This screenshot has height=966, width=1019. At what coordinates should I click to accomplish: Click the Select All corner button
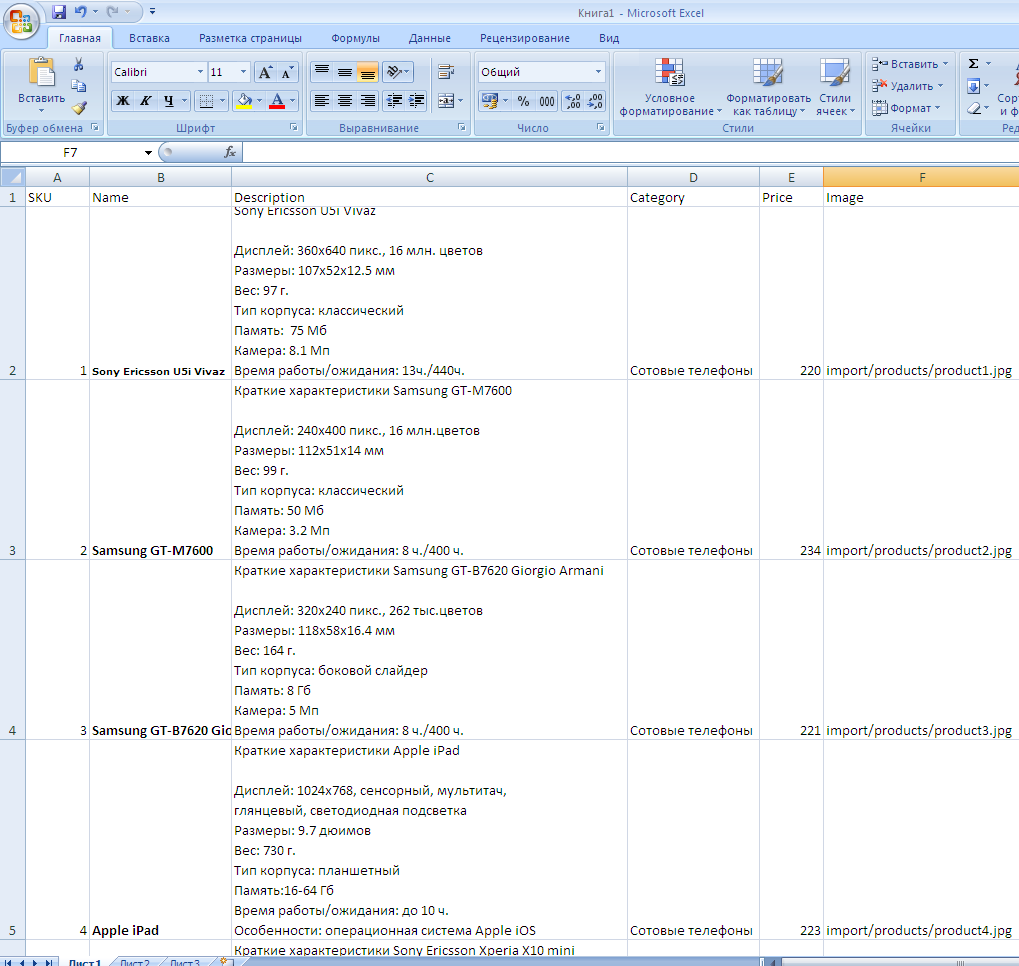[12, 177]
